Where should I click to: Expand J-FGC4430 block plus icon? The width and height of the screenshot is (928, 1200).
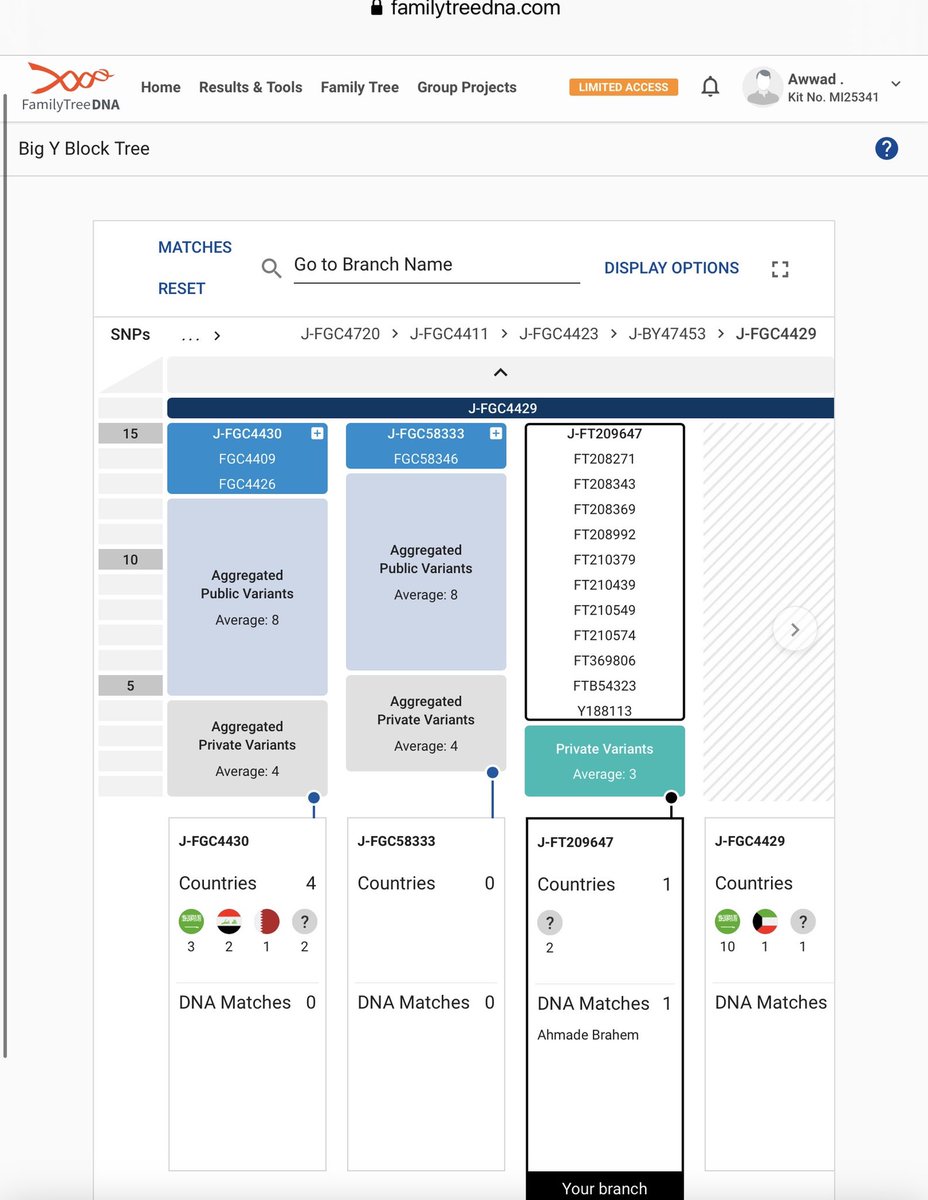[317, 434]
